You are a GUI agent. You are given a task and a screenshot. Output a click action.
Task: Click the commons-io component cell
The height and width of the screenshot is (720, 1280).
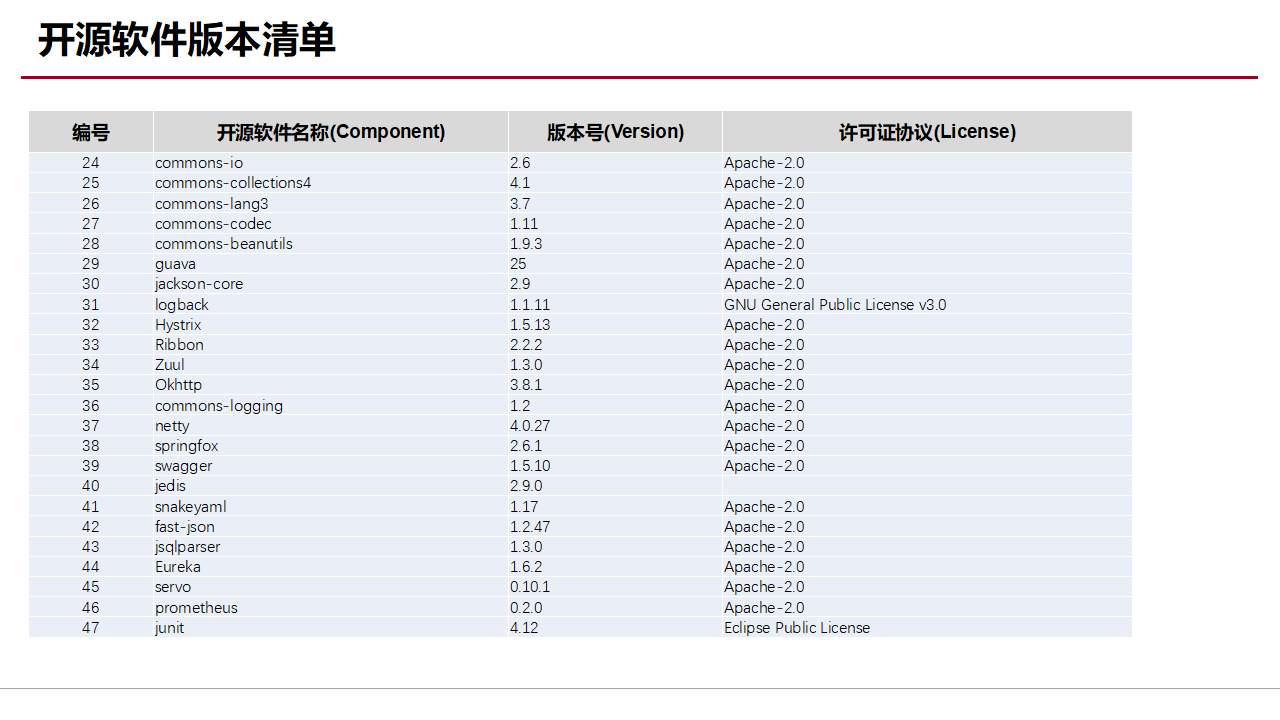coord(331,163)
